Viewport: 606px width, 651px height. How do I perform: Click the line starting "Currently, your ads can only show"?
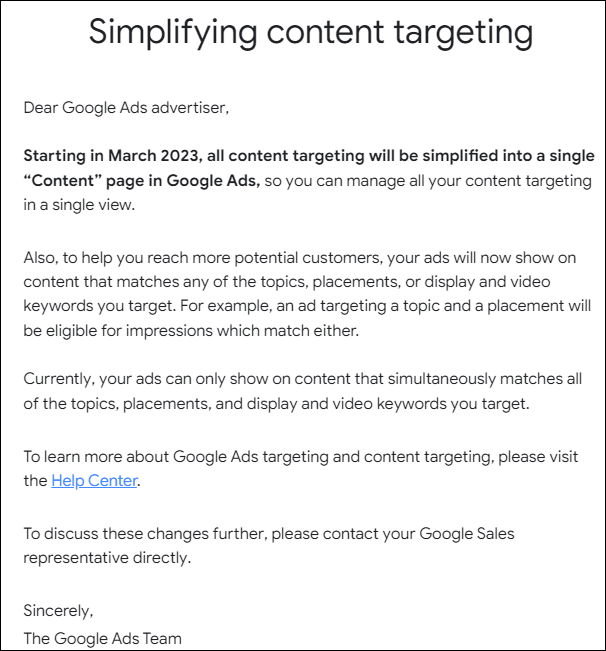(303, 379)
